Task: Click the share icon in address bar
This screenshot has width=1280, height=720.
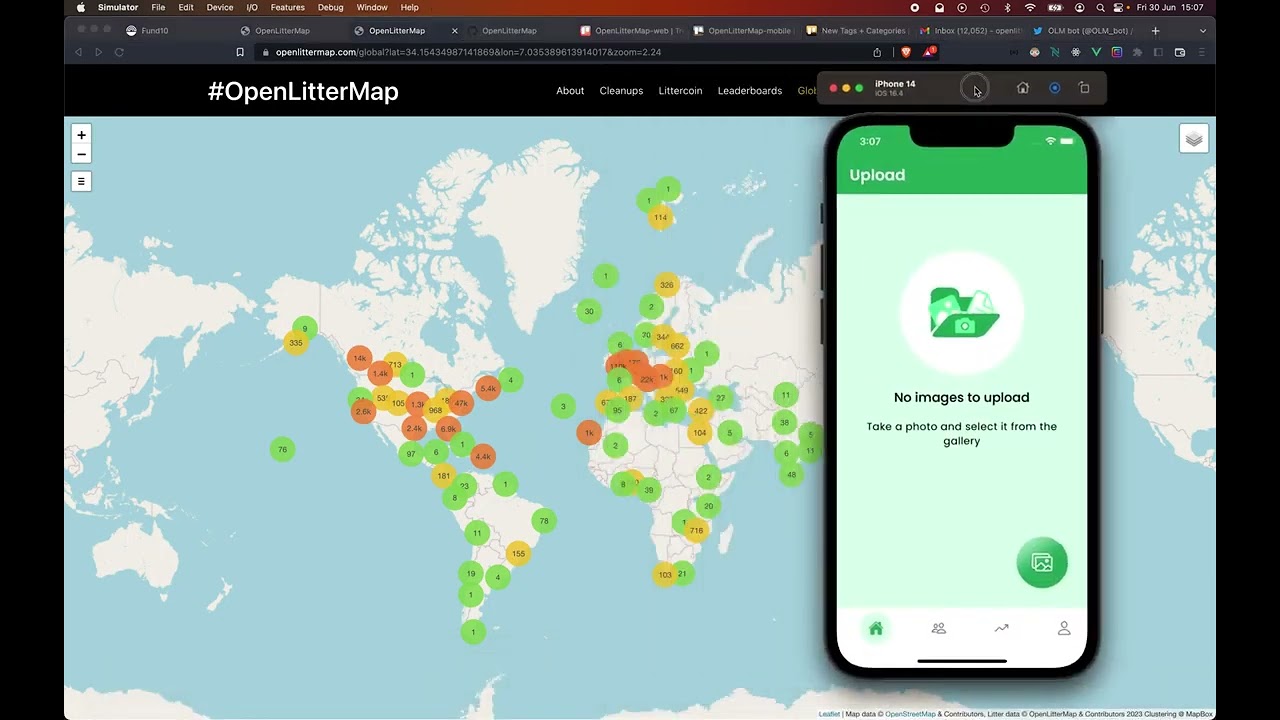Action: 877,52
